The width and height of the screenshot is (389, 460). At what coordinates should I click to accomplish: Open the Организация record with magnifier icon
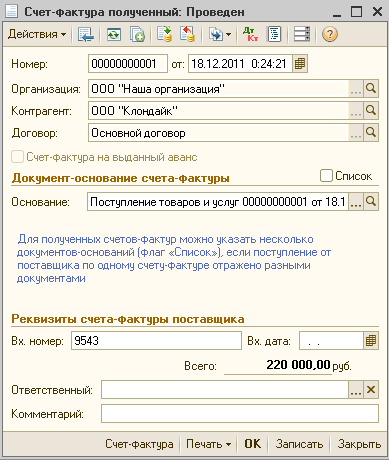pos(371,89)
